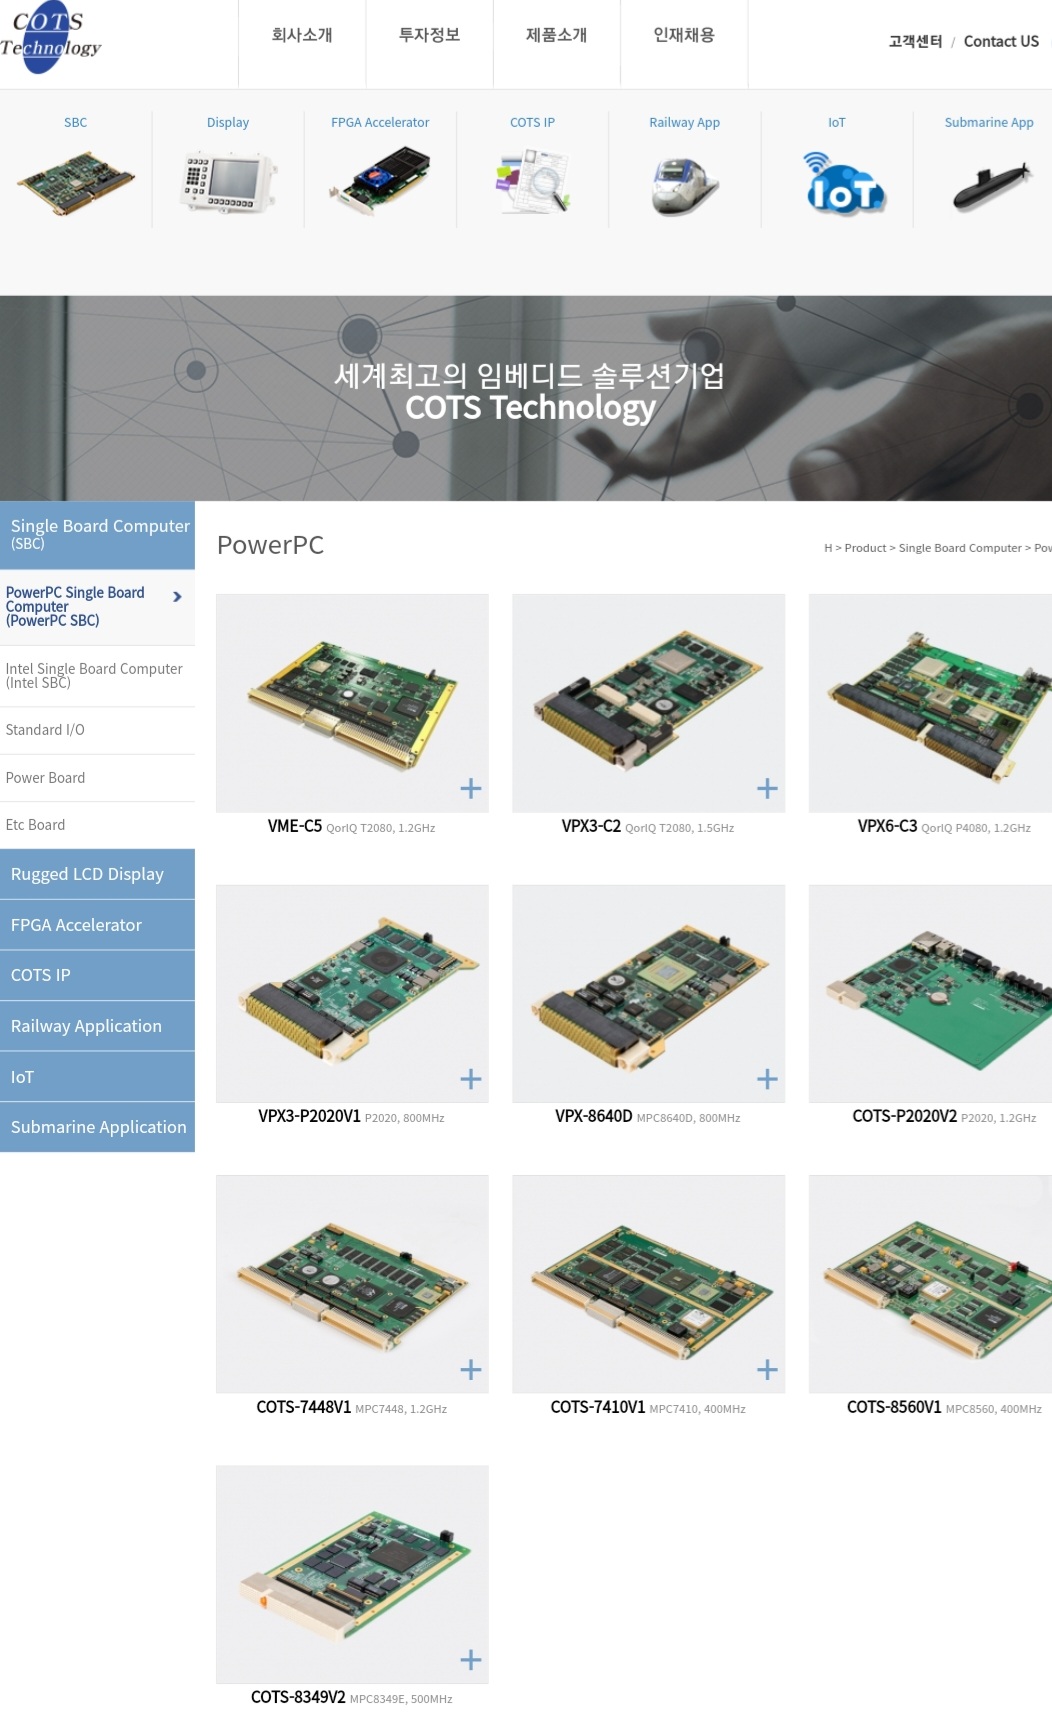Click the PowerPC page heading
Viewport: 1052px width, 1734px height.
tap(270, 545)
